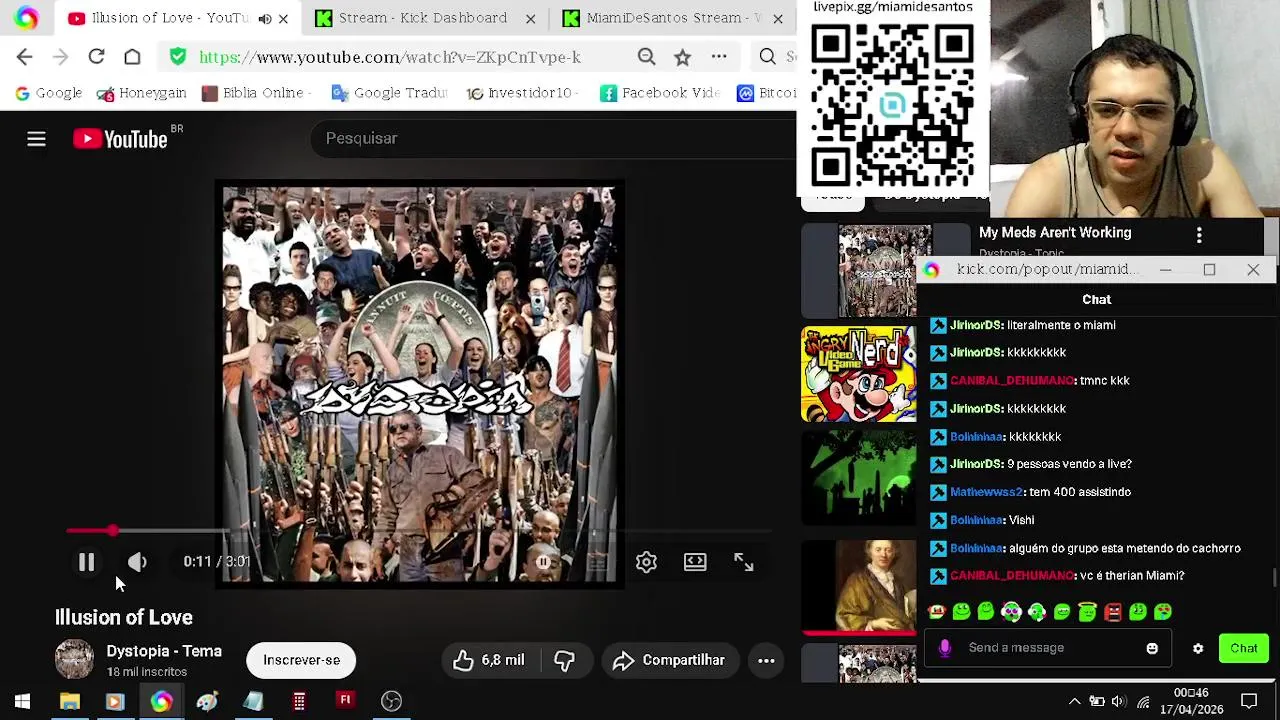Open the Google bookmark

tap(48, 93)
